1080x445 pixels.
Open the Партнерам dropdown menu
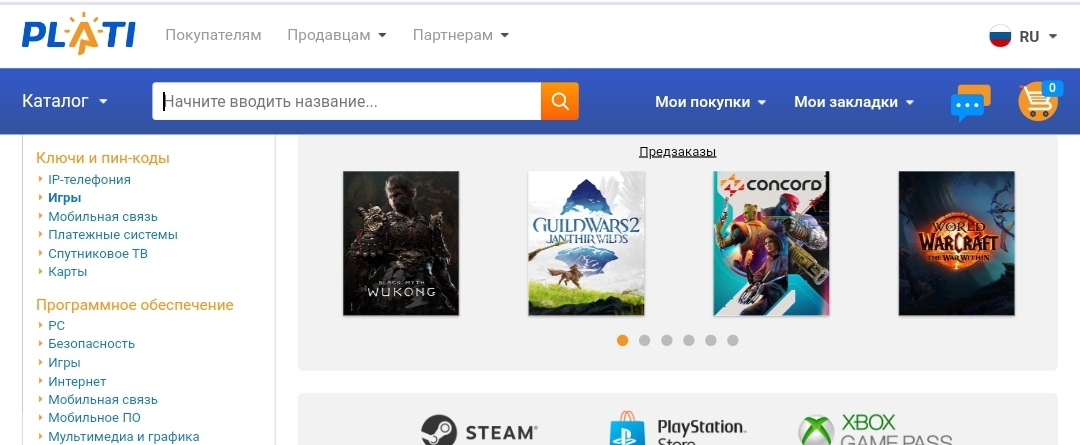461,35
